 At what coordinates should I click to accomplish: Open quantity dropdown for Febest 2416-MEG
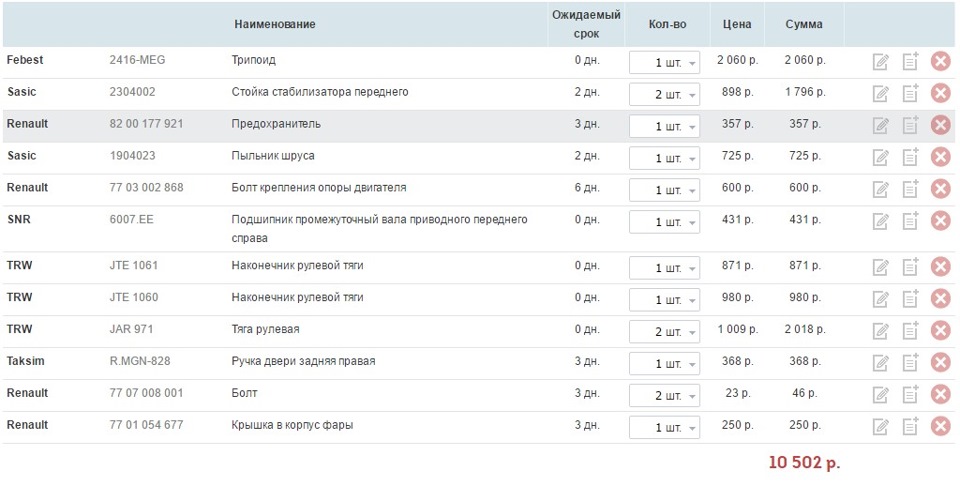[x=664, y=62]
